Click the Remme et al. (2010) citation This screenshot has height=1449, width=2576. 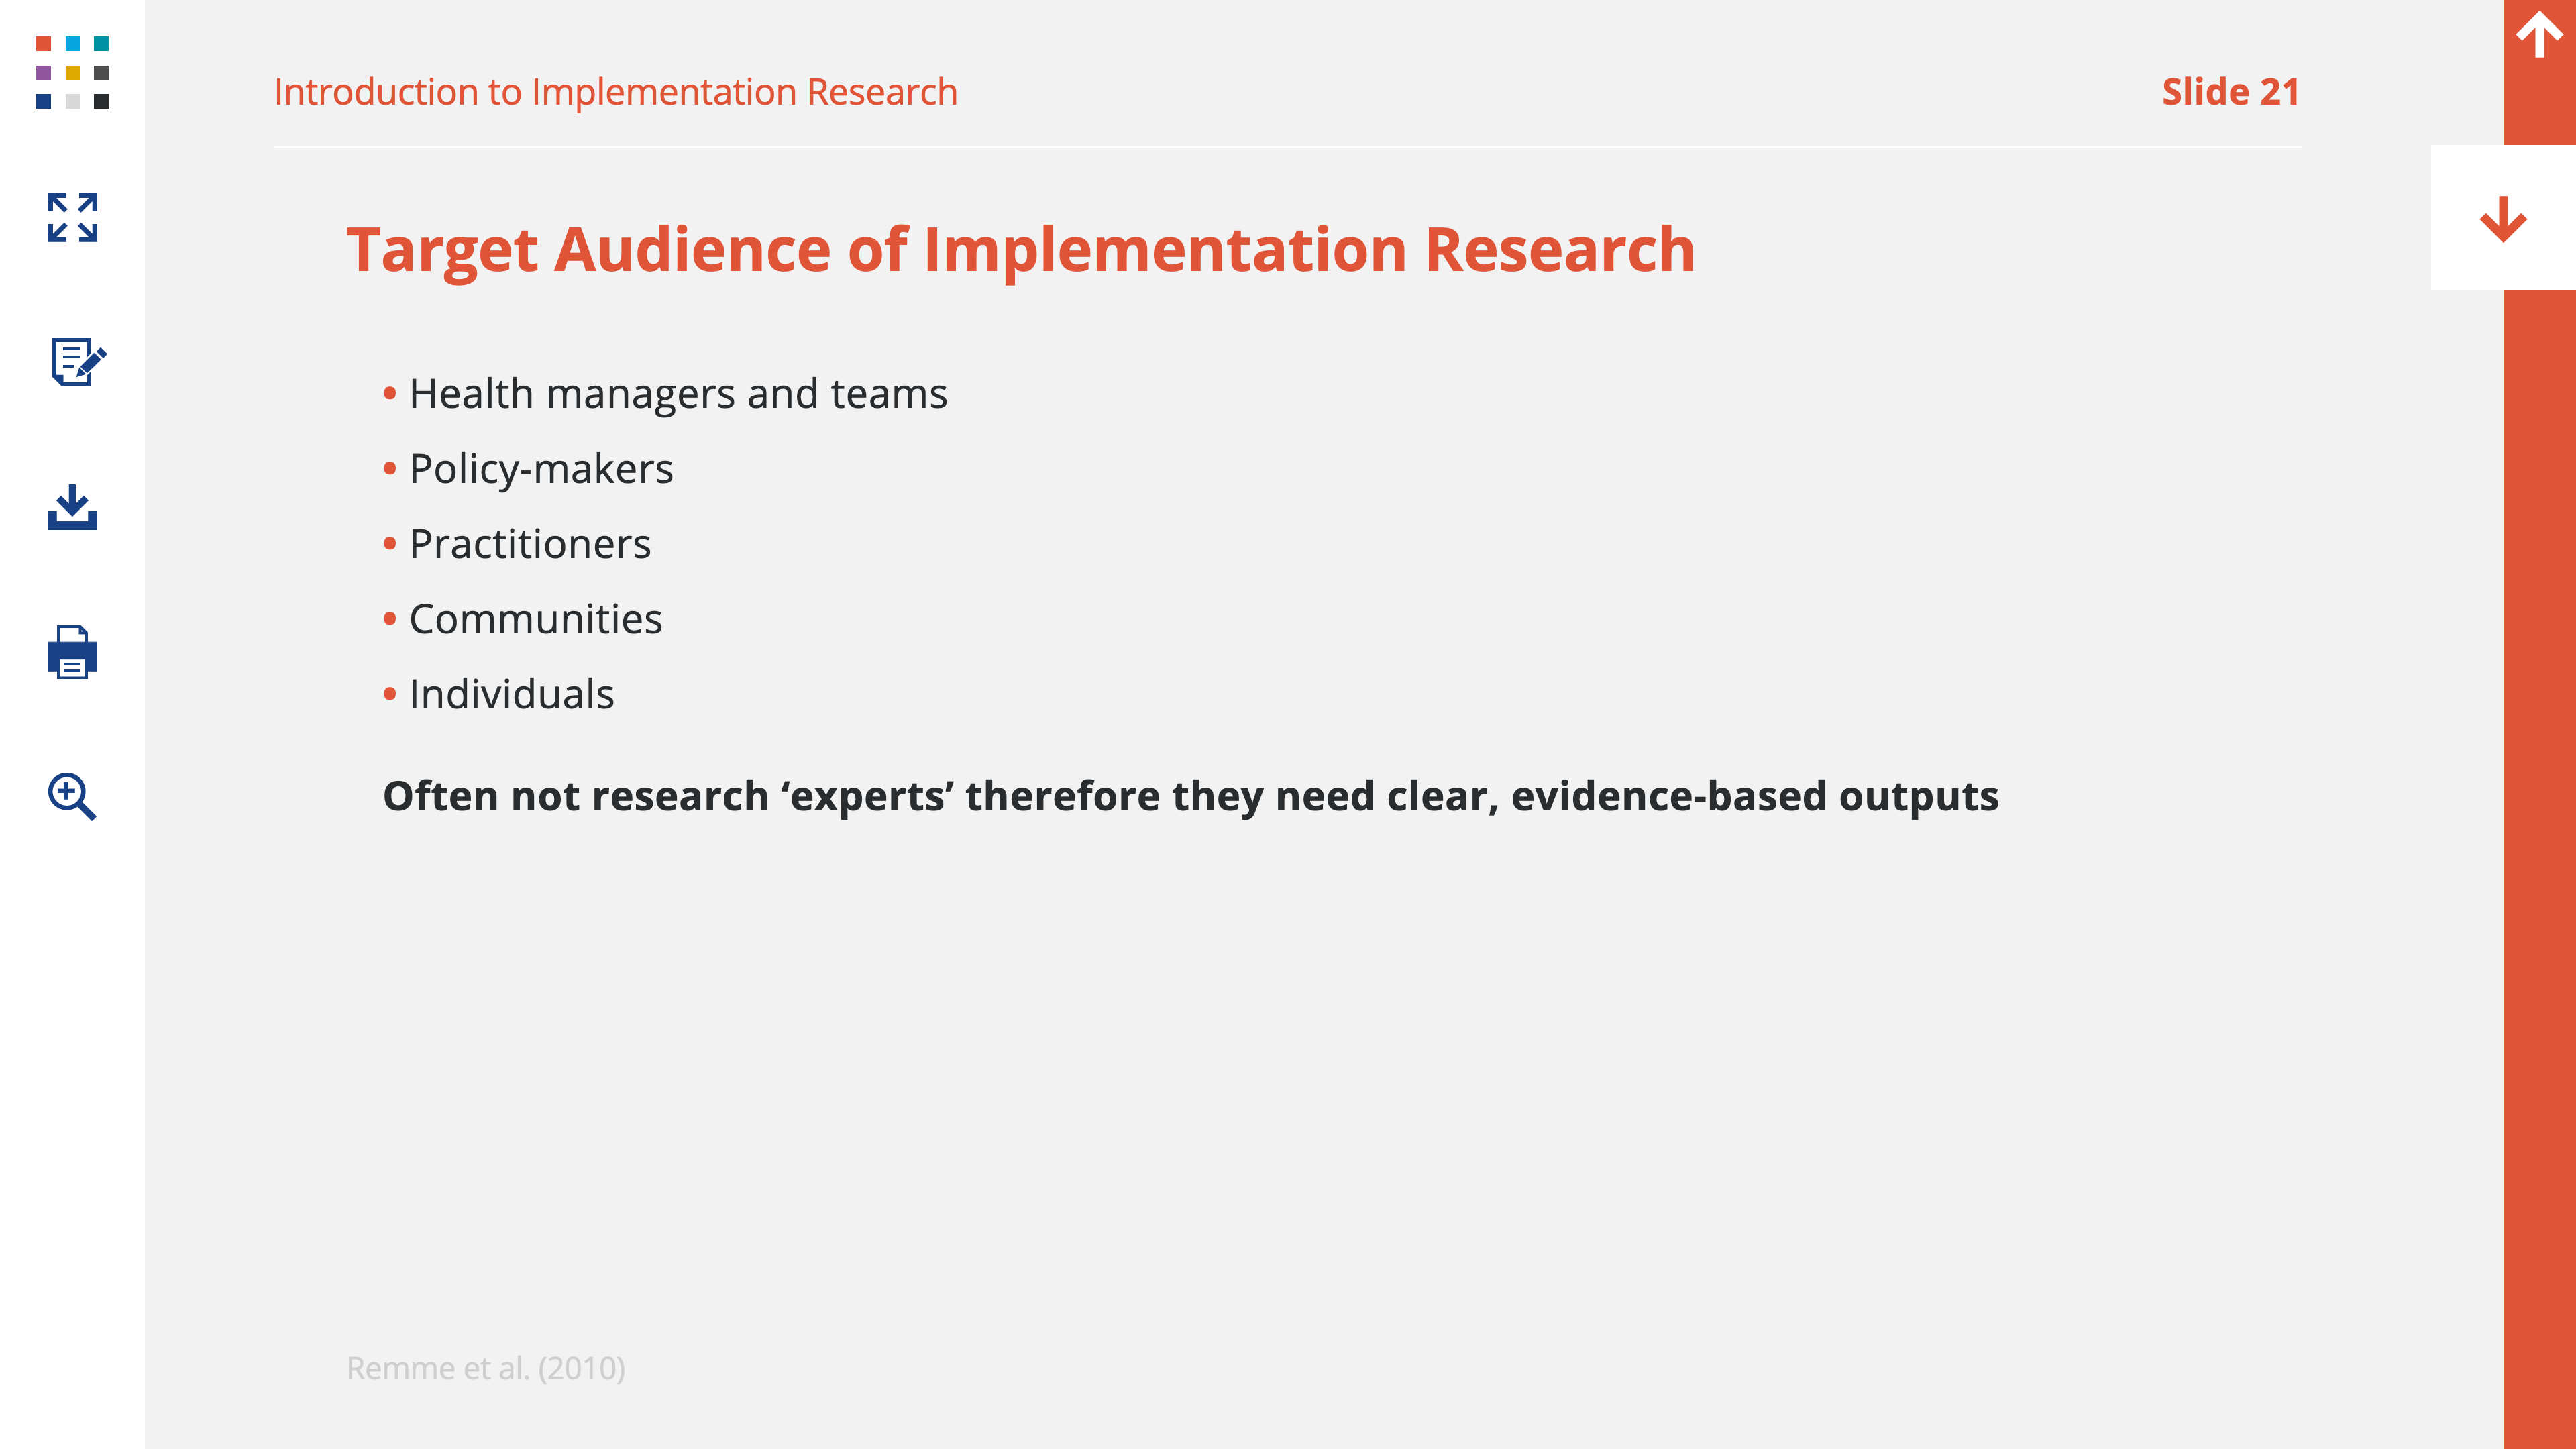(485, 1367)
